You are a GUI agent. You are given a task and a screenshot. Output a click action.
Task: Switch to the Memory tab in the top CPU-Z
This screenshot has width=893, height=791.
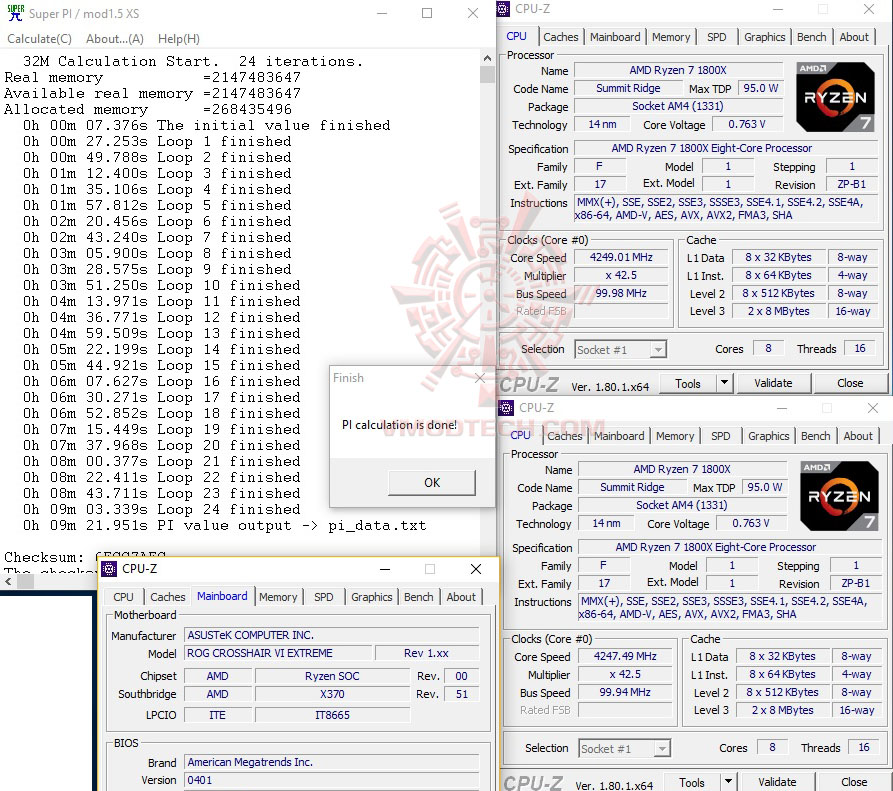tap(671, 35)
